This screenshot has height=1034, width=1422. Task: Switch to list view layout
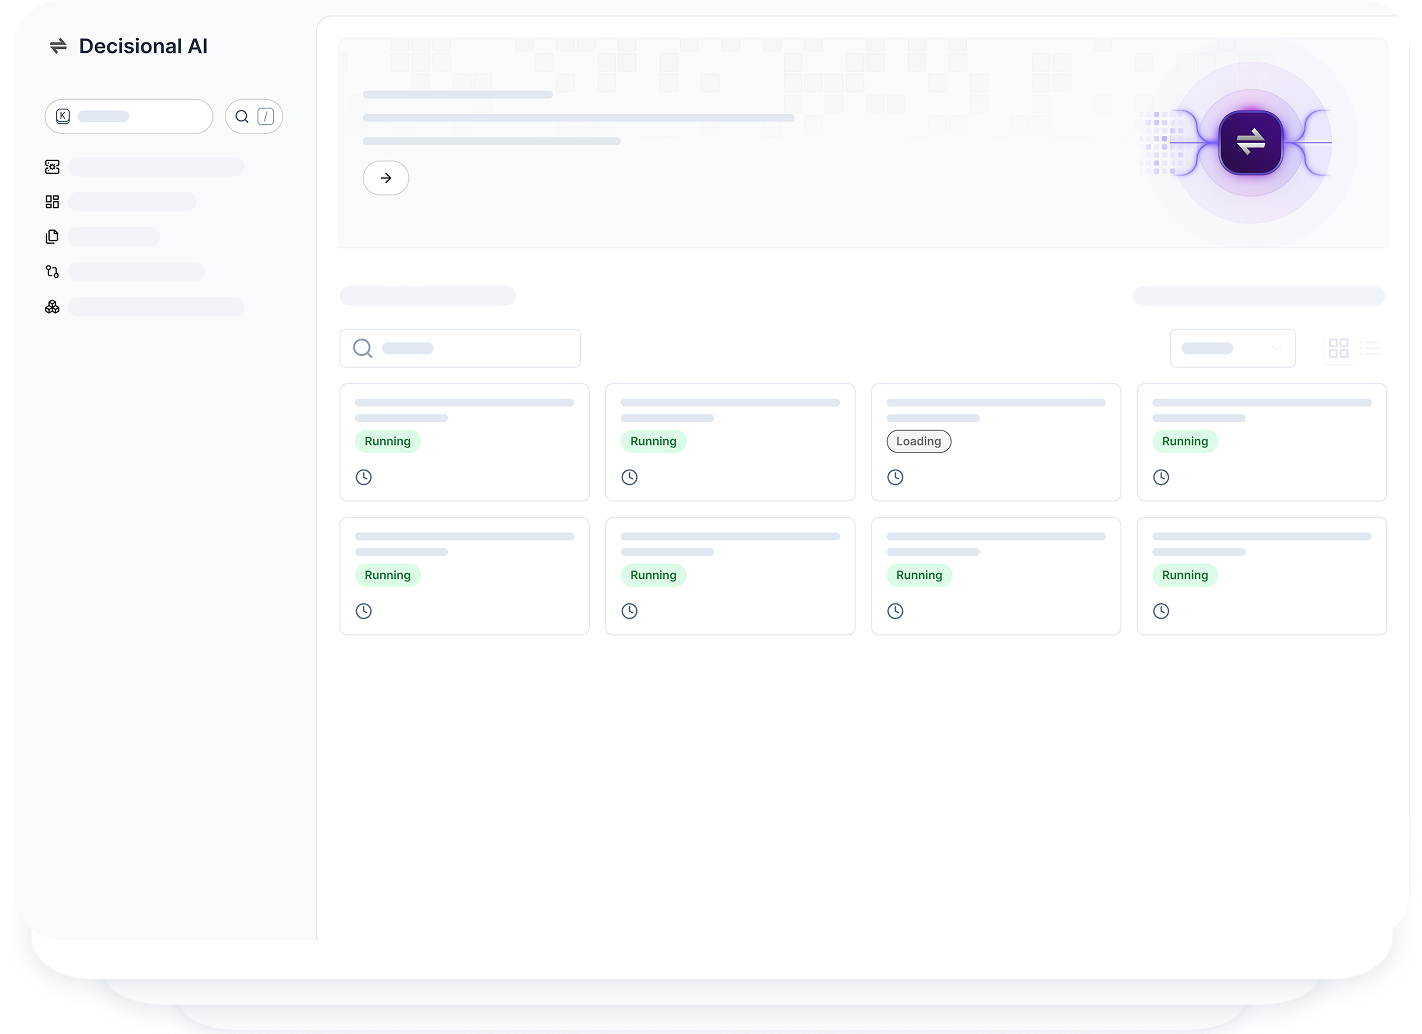click(x=1370, y=348)
